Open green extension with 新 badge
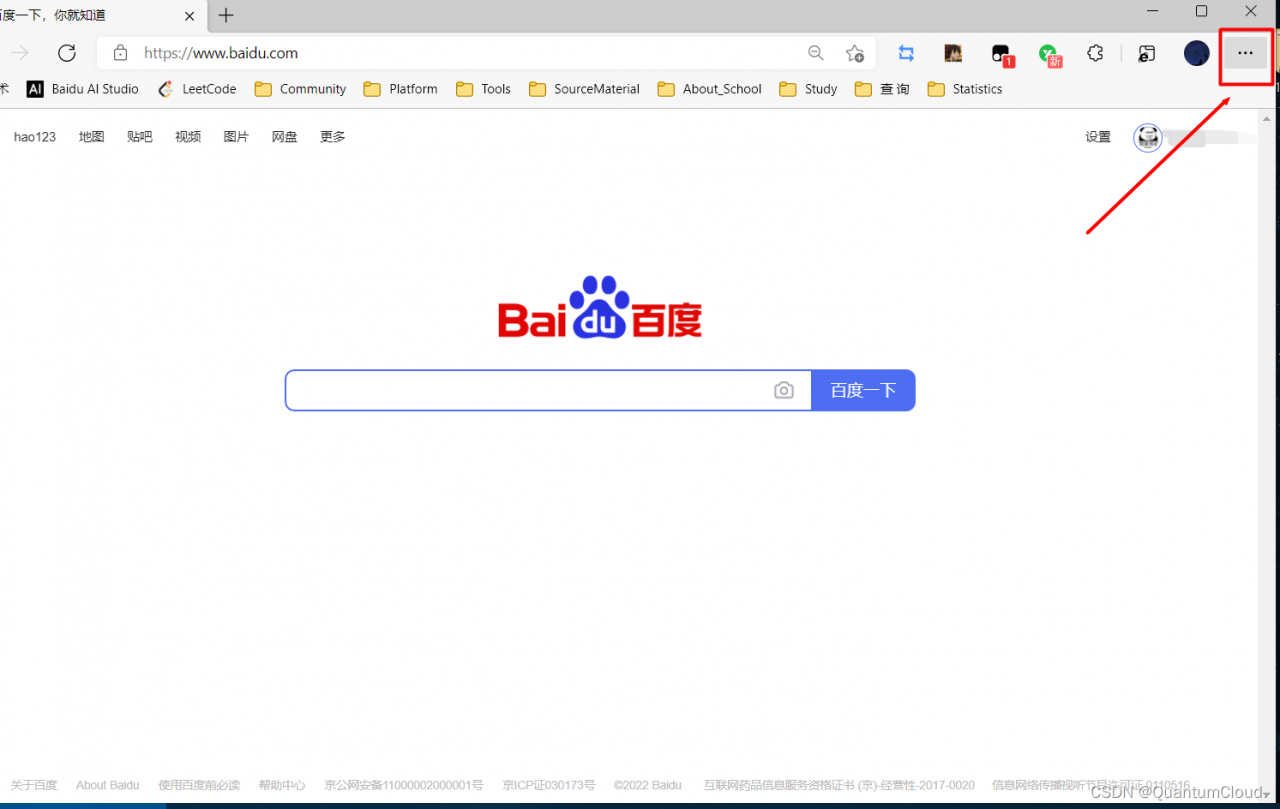1280x809 pixels. click(1048, 54)
